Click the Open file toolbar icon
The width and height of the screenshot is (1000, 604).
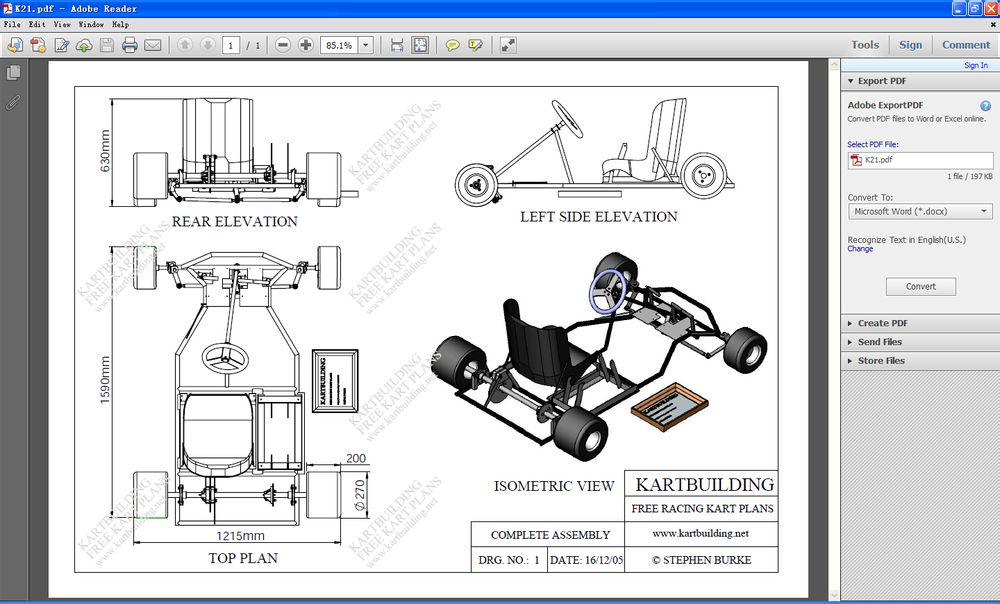click(15, 45)
